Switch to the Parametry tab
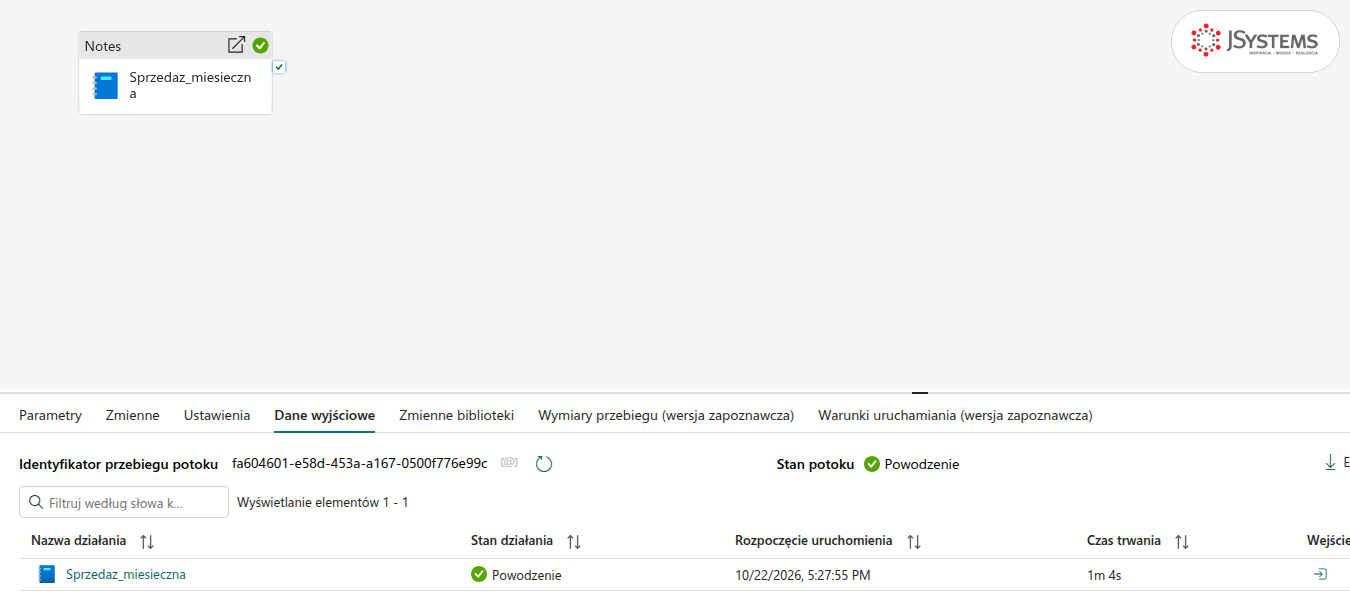This screenshot has height=610, width=1350. pyautogui.click(x=50, y=415)
